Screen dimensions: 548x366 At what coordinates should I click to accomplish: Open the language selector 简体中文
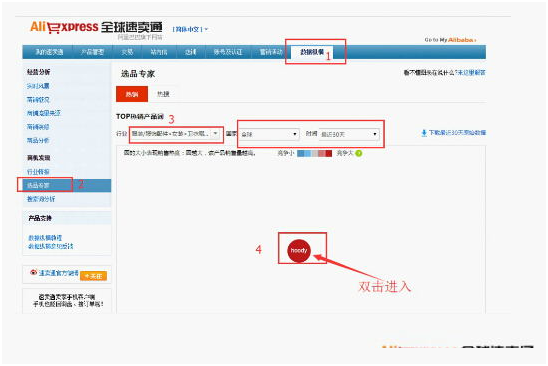pos(190,29)
